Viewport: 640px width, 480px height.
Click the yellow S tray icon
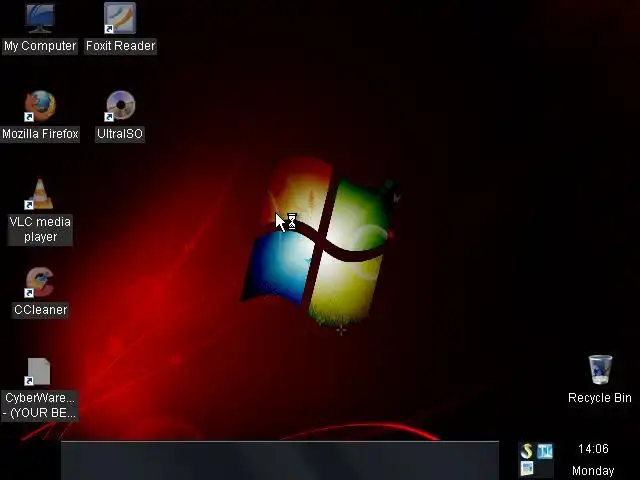(527, 451)
